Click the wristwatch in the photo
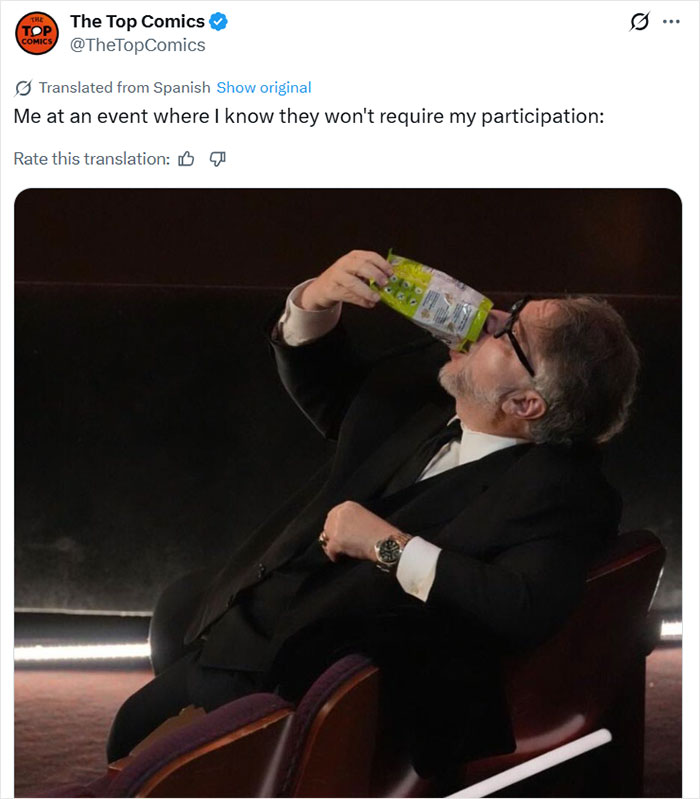This screenshot has width=700, height=799. (390, 549)
